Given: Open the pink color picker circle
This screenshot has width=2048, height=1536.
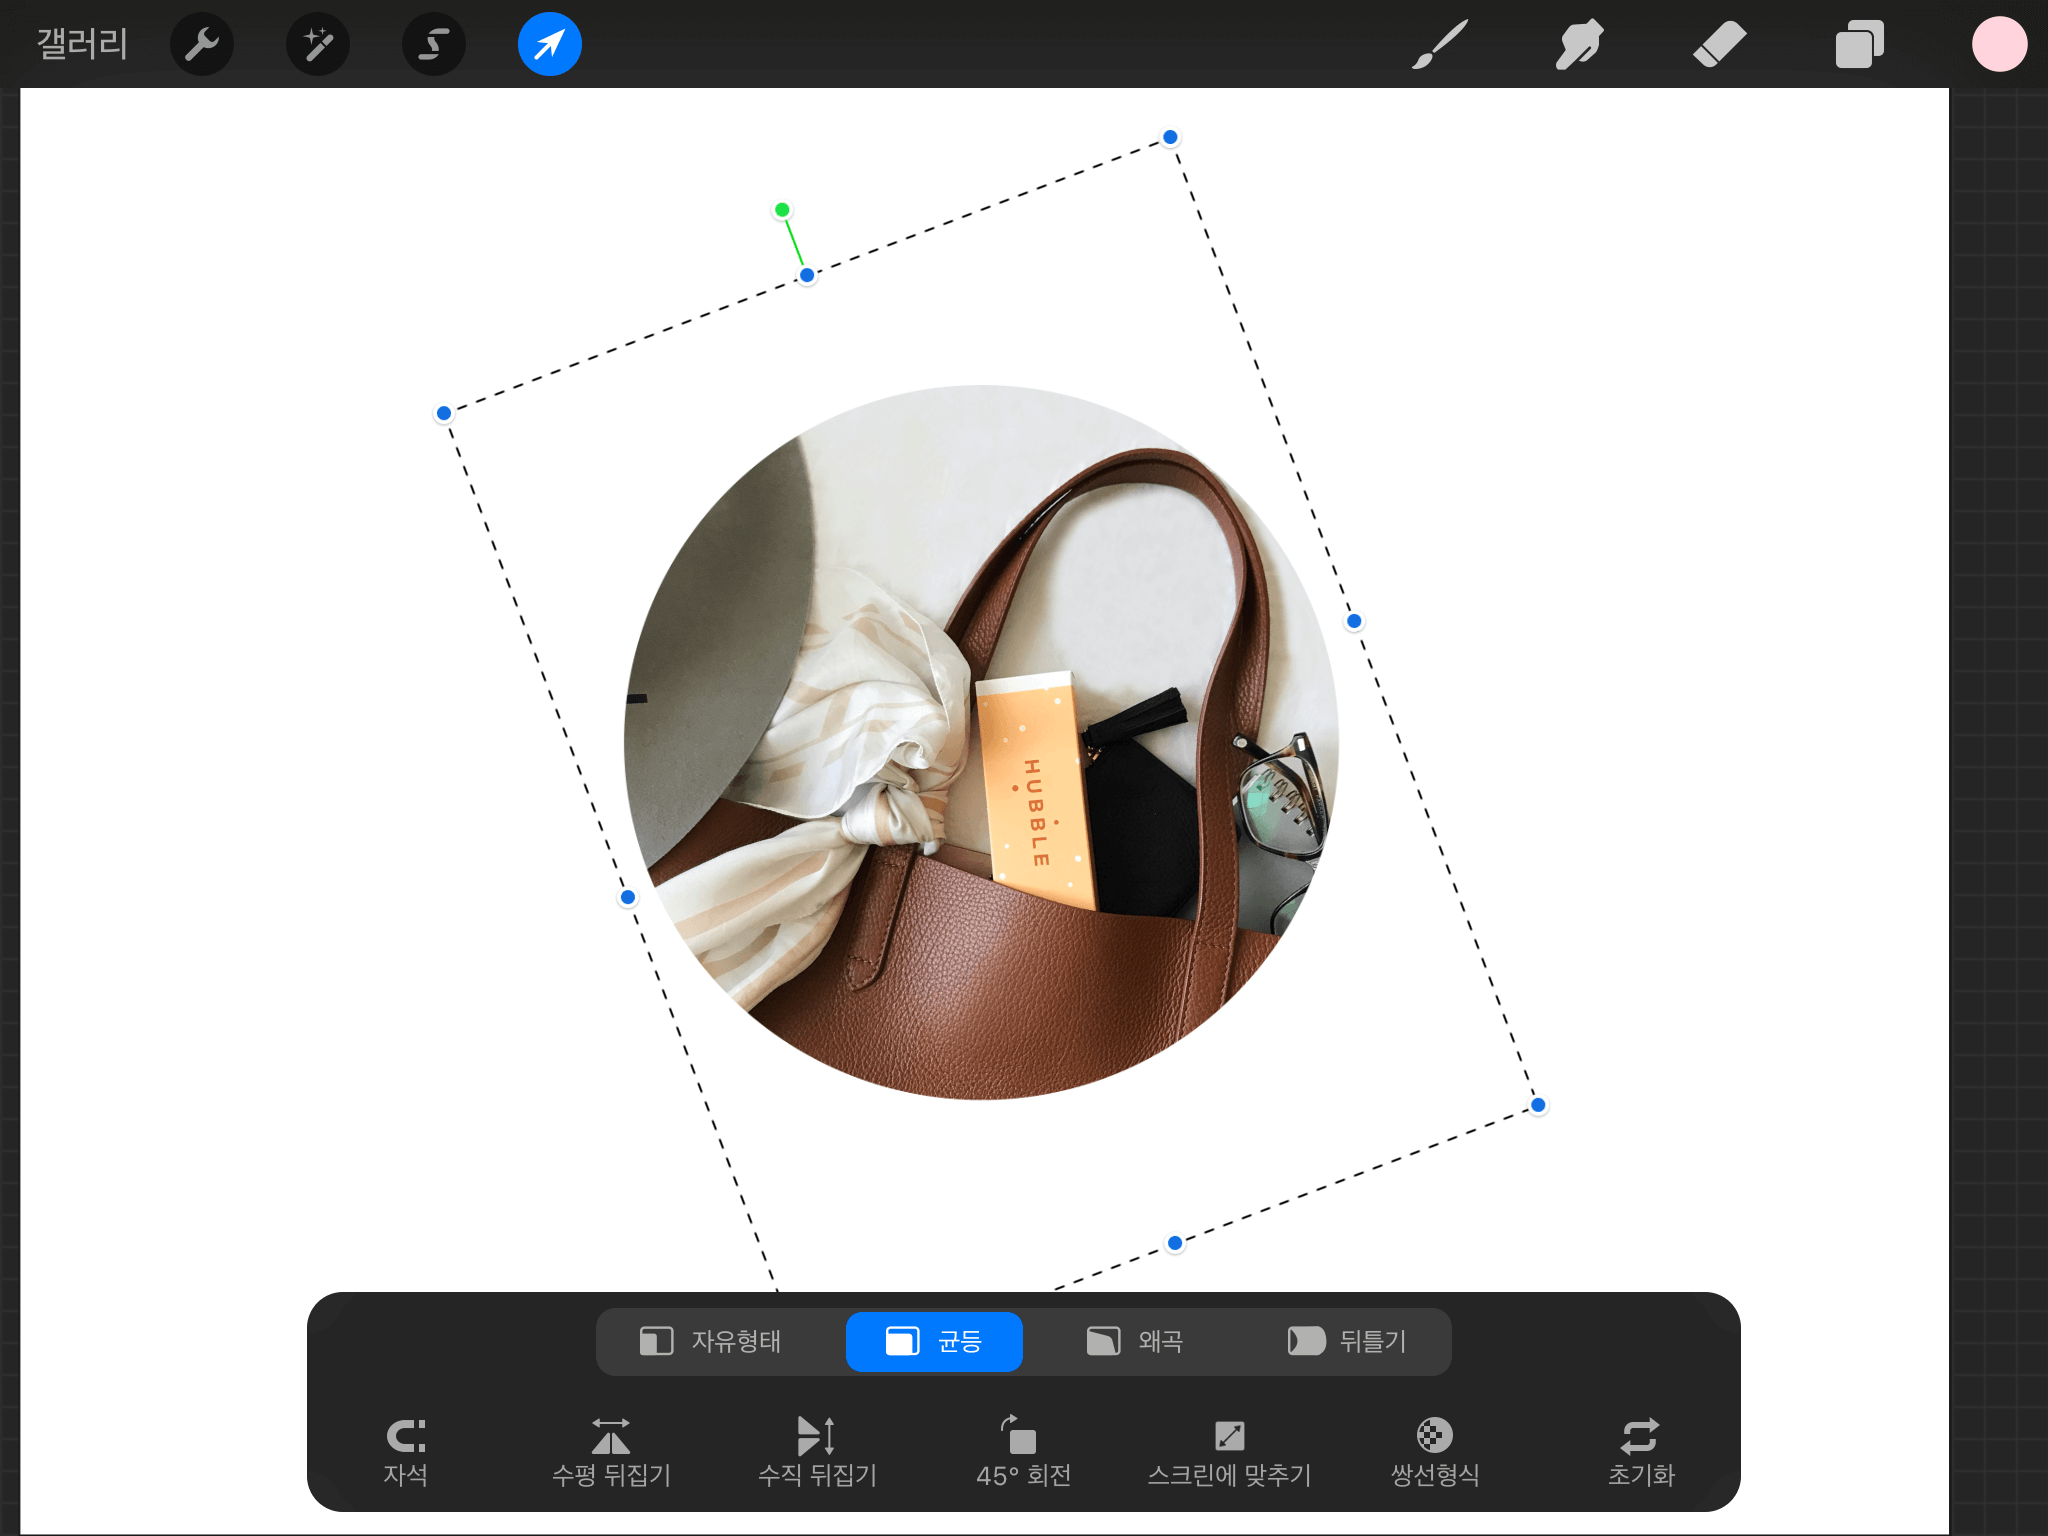Looking at the screenshot, I should coord(1999,44).
